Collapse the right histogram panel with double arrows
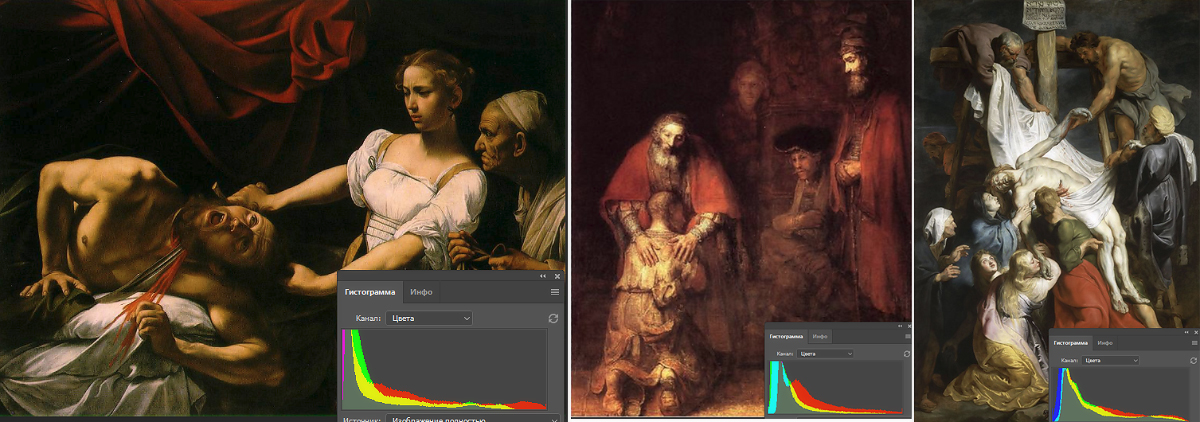 1186,331
